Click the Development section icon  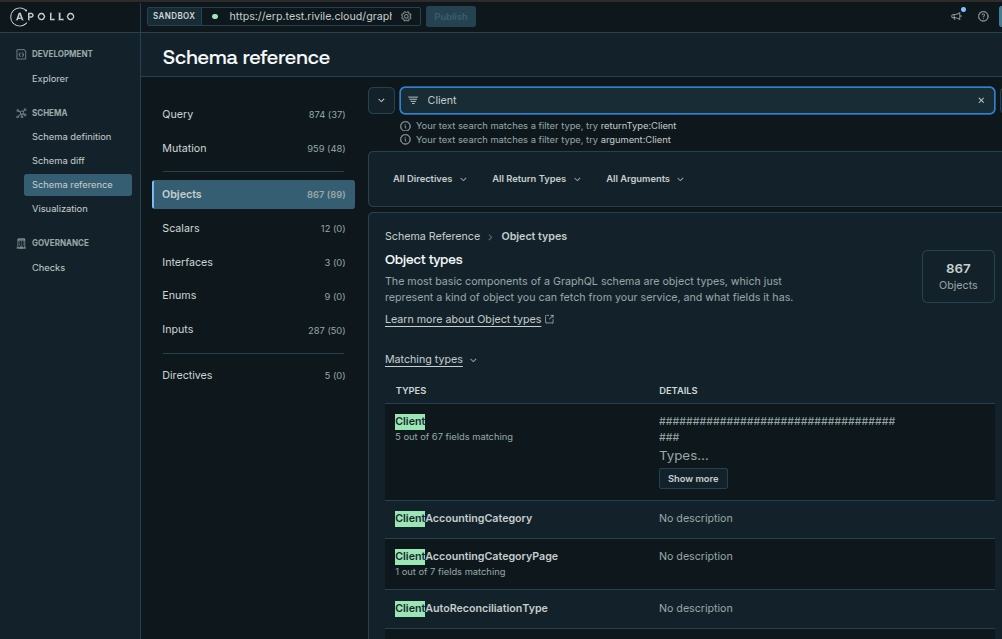[x=21, y=54]
